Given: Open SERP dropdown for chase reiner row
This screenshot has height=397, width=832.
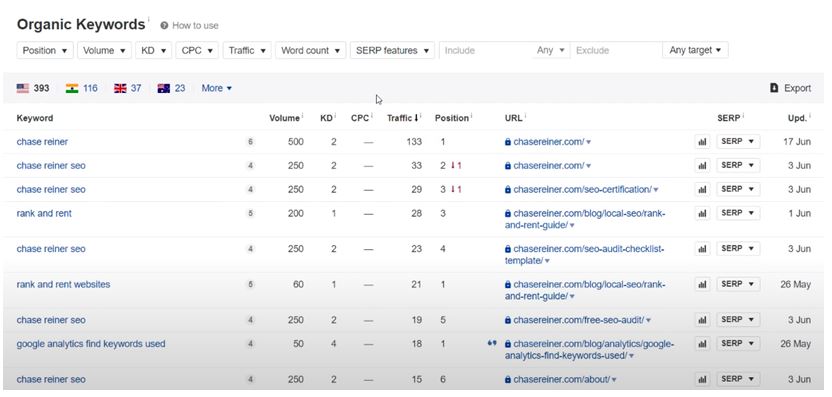Looking at the screenshot, I should (x=738, y=142).
